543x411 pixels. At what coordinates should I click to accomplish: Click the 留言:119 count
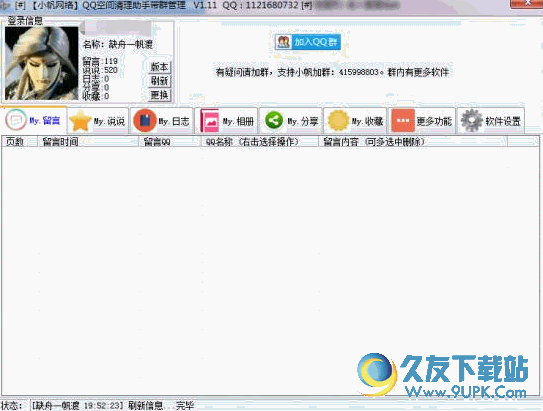(100, 61)
